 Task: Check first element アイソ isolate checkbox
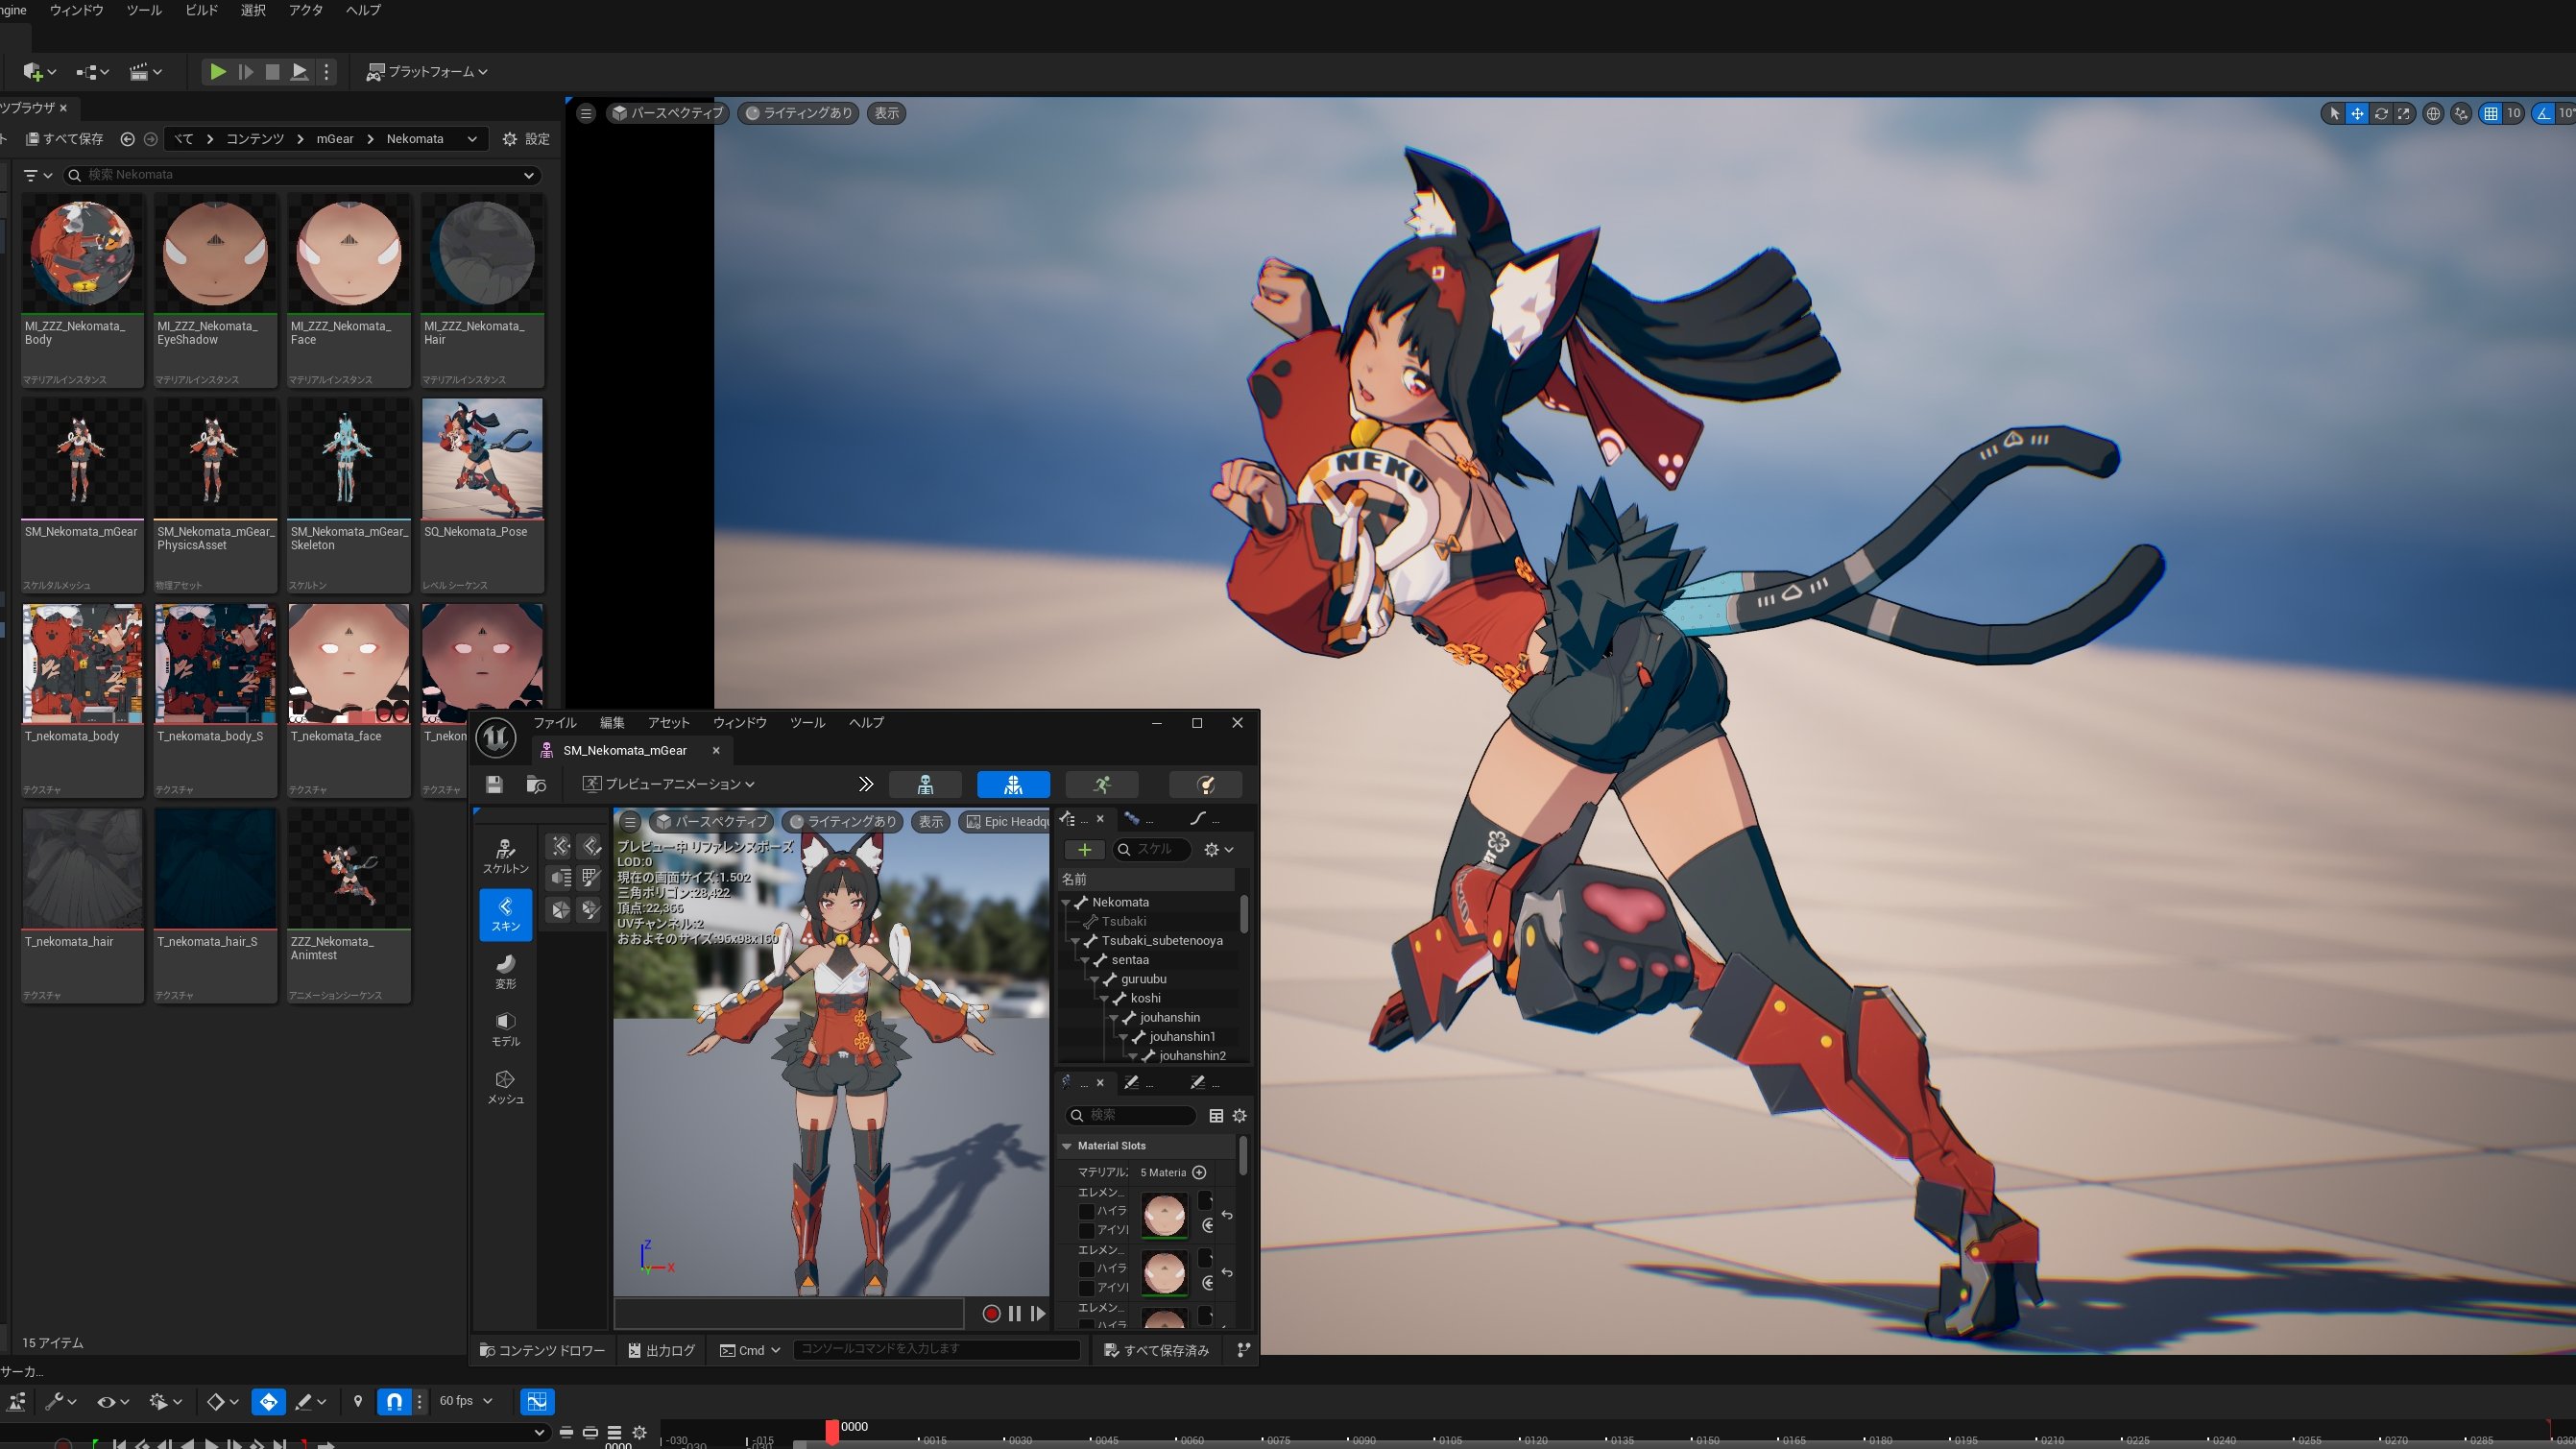point(1086,1230)
